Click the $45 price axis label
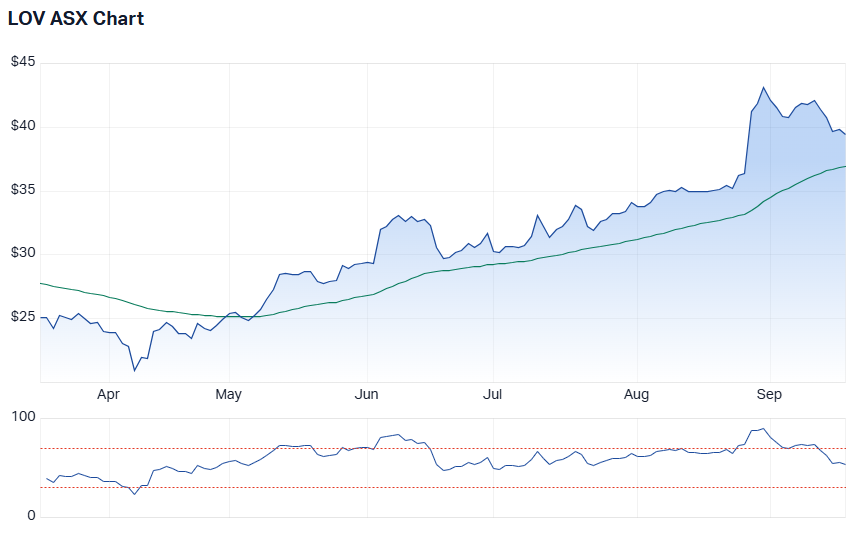The width and height of the screenshot is (846, 534). pos(23,62)
